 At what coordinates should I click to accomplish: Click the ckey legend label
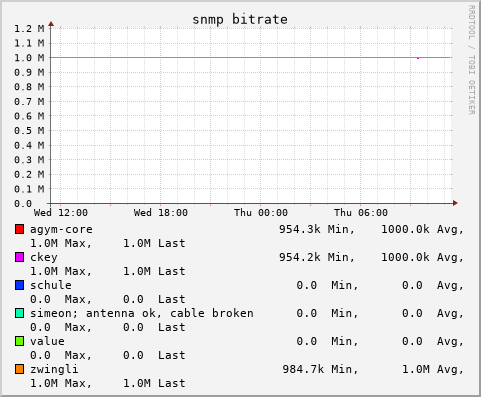(44, 257)
